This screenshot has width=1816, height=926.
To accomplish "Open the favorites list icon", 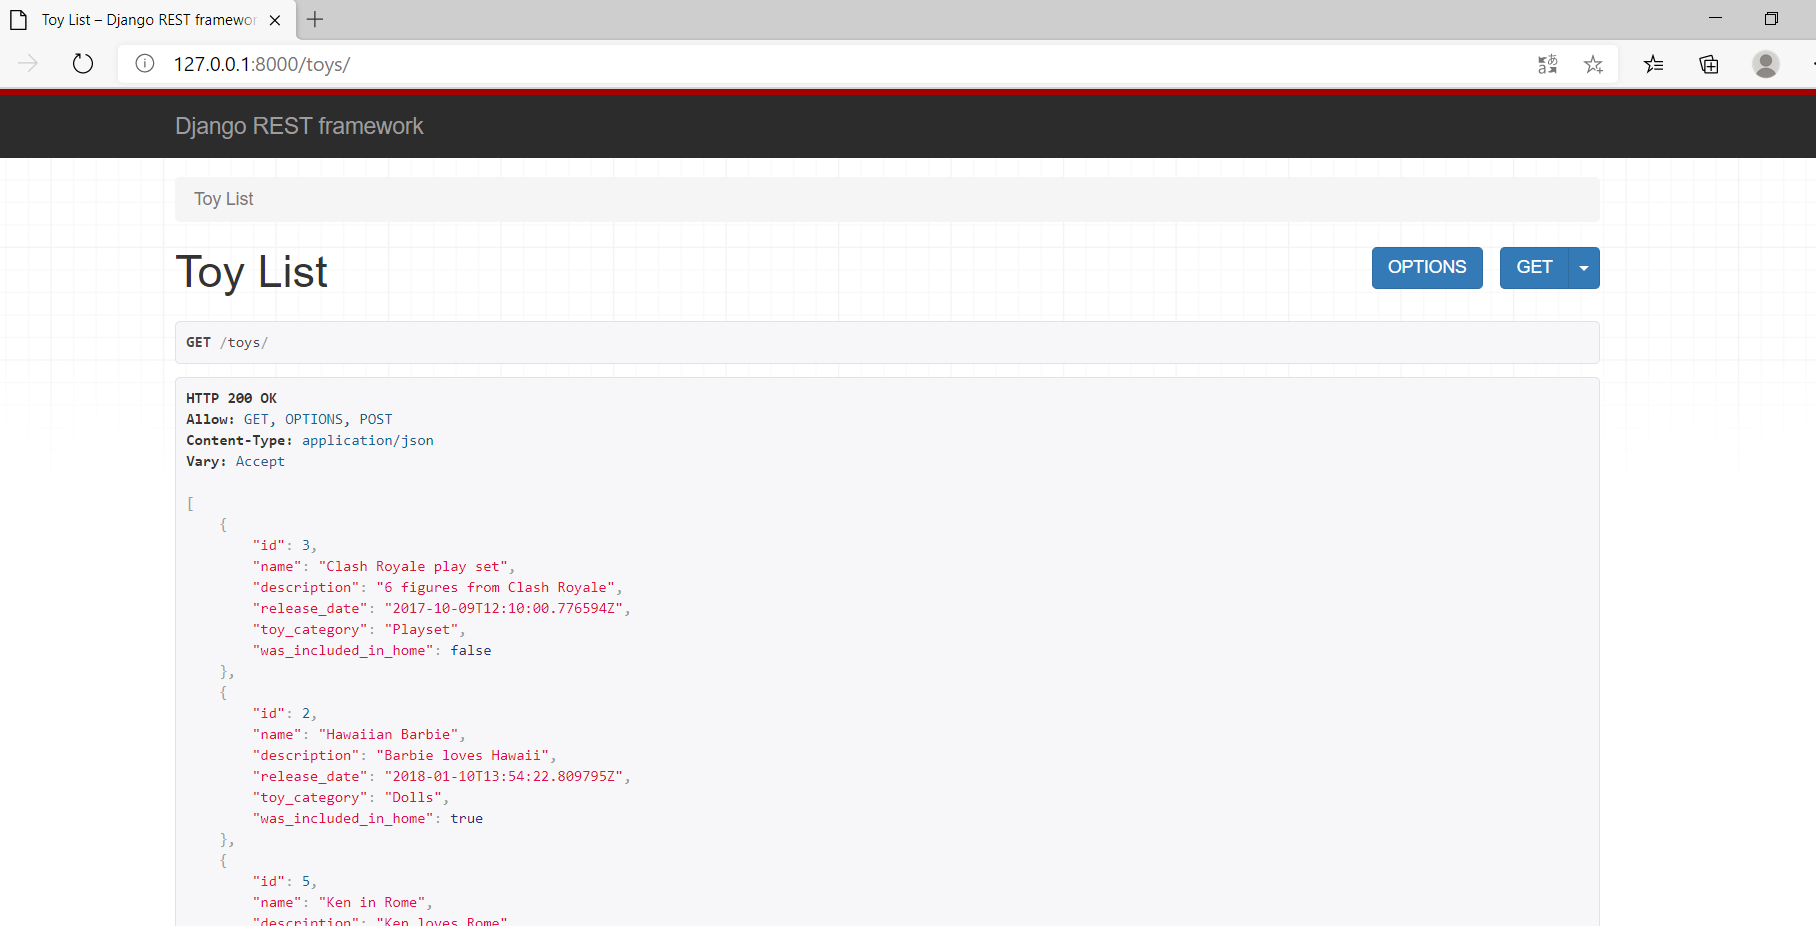I will pos(1653,64).
